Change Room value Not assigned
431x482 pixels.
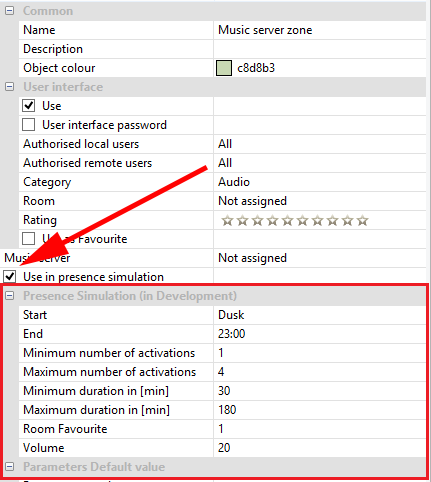[x=319, y=201]
